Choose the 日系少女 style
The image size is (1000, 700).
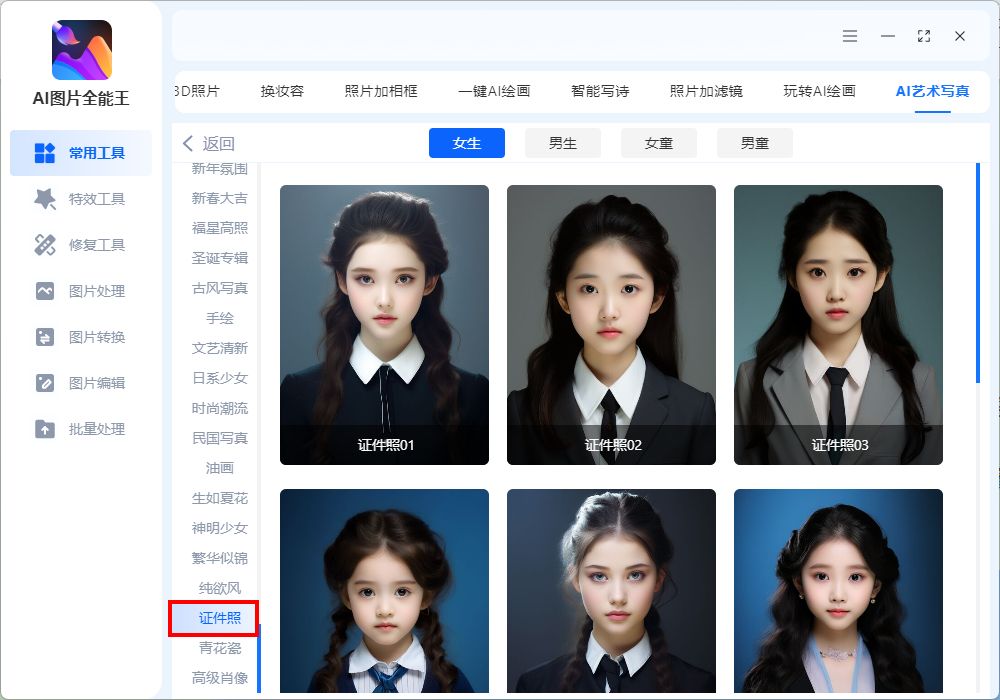(219, 378)
